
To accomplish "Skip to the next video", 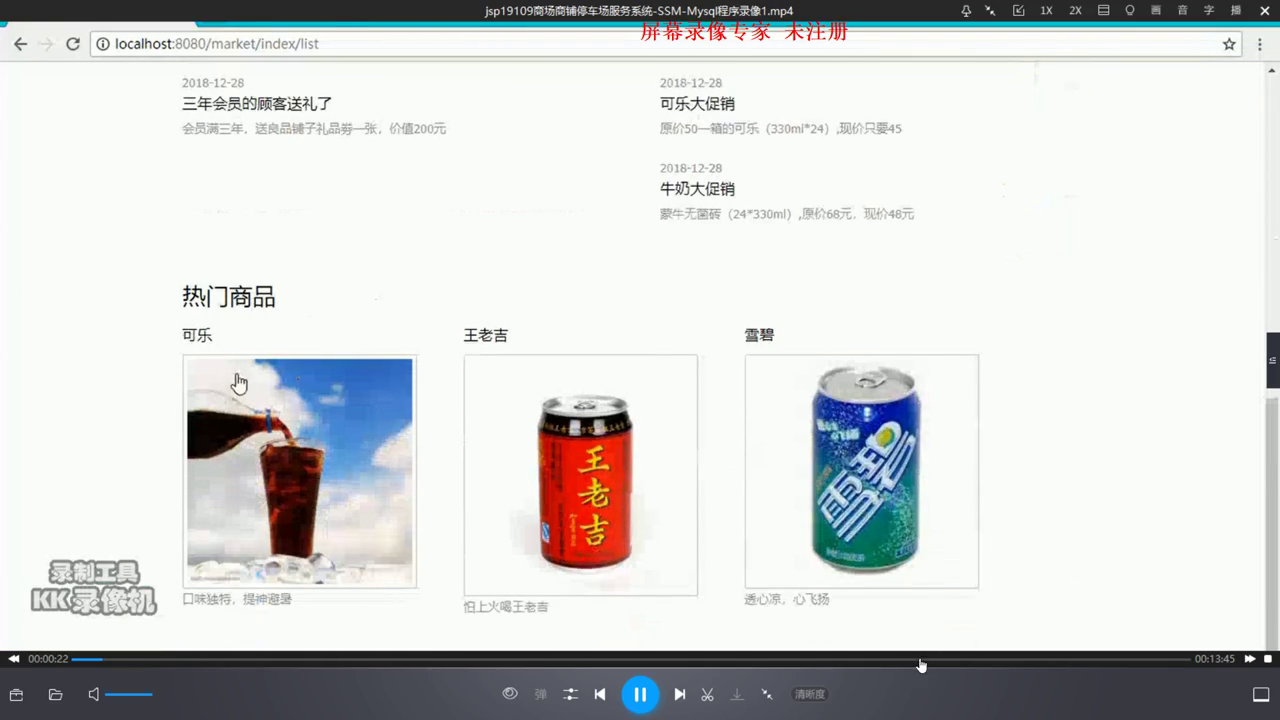I will click(680, 694).
